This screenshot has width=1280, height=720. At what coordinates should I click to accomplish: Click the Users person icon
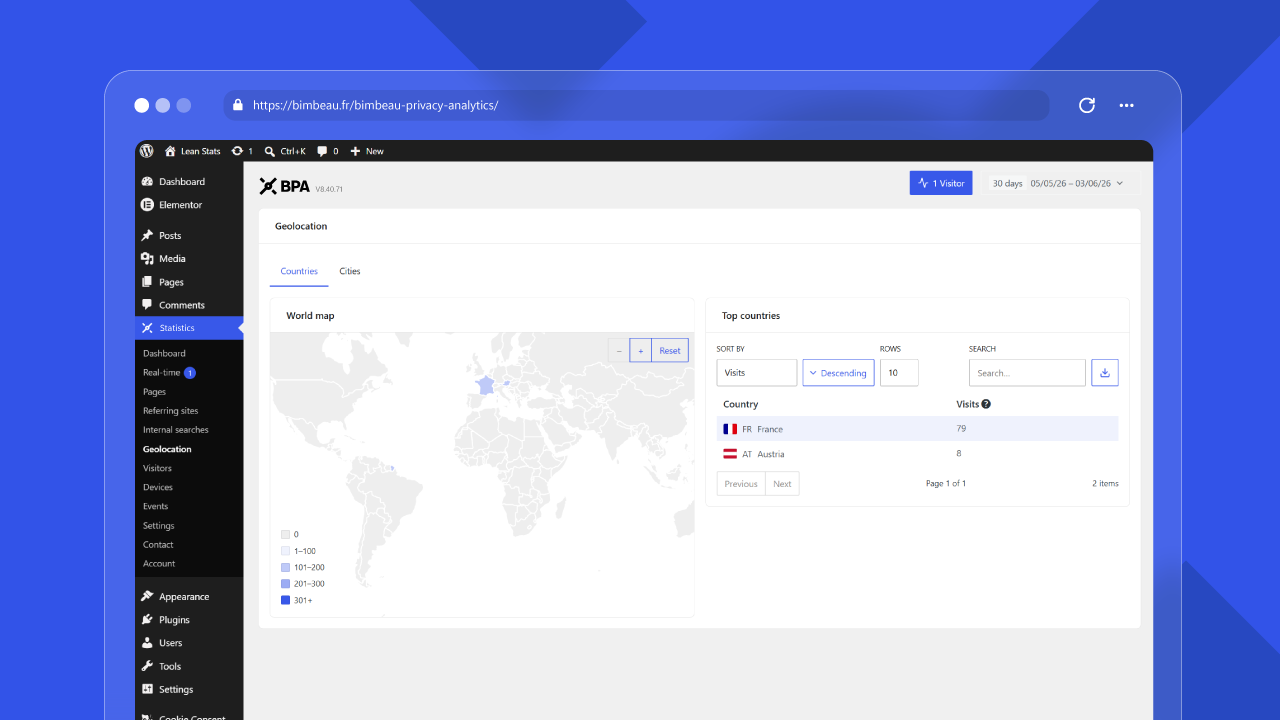147,643
